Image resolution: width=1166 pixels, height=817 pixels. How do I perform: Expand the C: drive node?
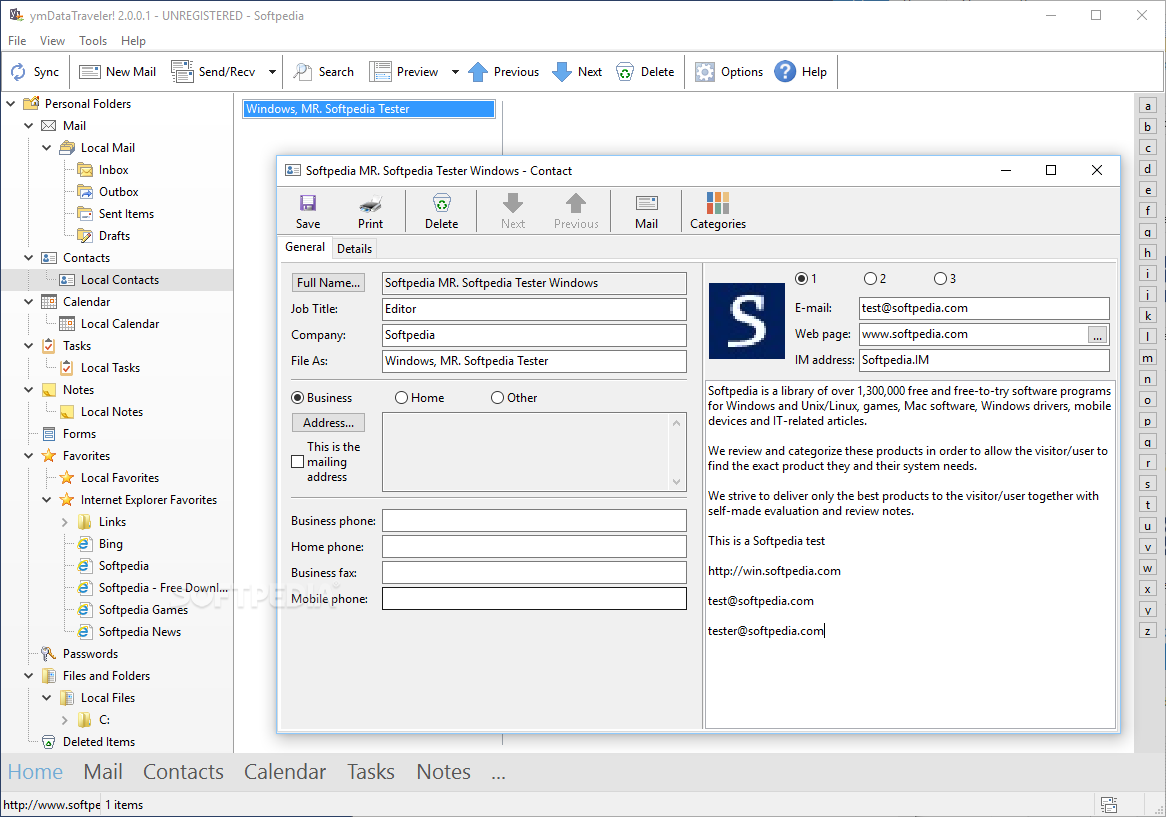tap(65, 720)
